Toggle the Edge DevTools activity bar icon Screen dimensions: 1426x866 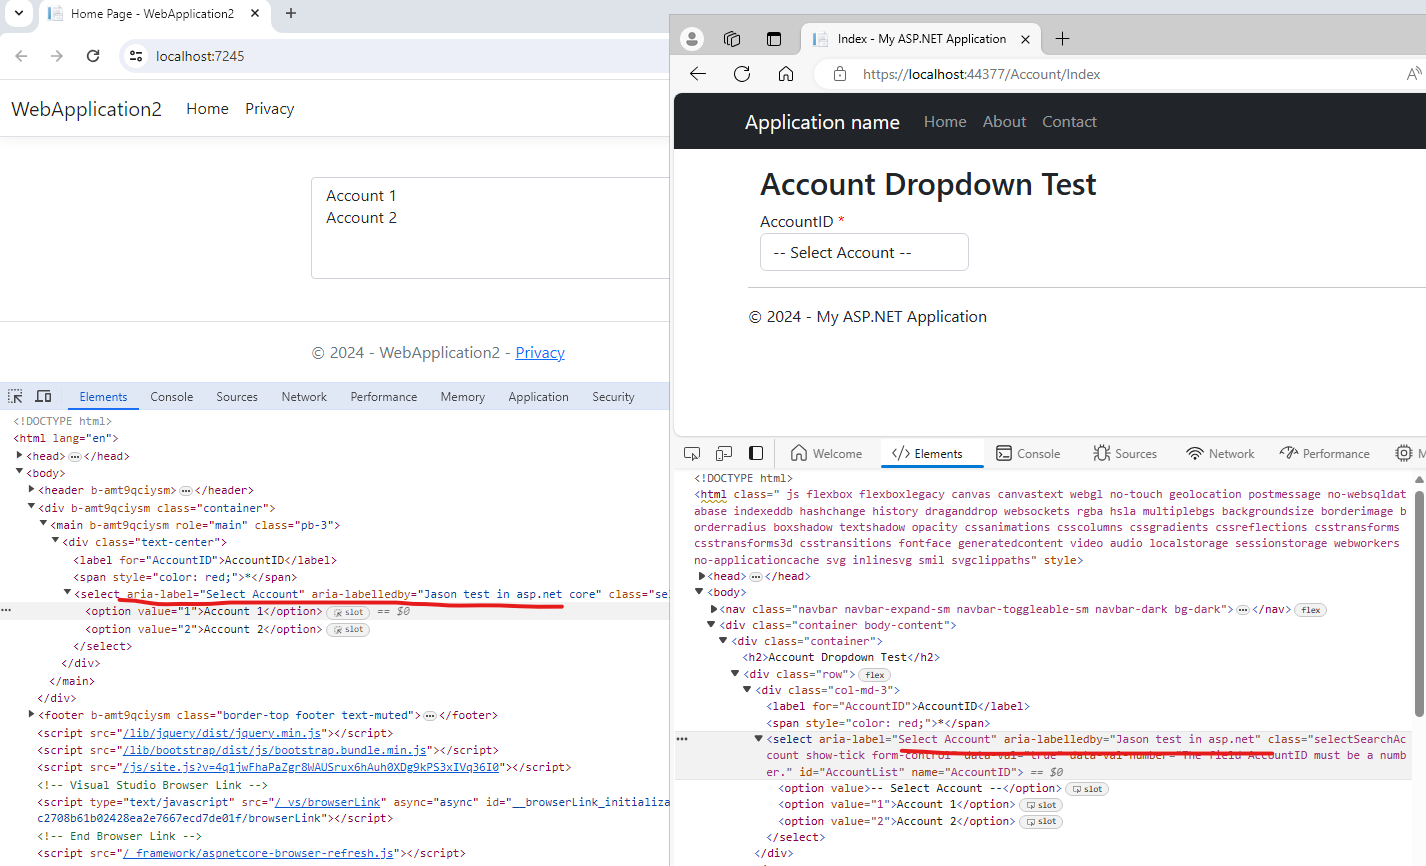[x=756, y=453]
